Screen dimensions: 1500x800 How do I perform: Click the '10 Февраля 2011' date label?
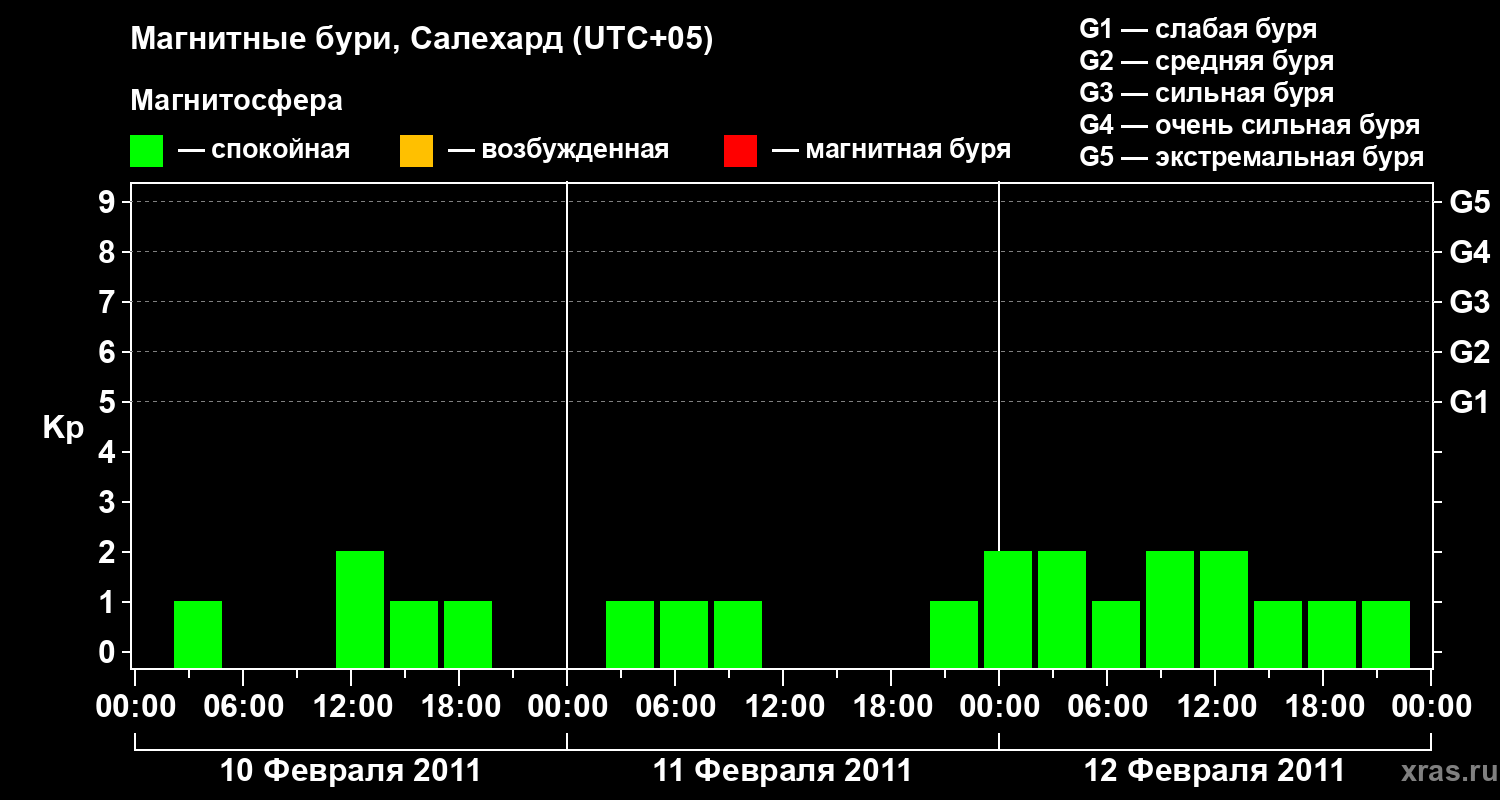pos(350,771)
